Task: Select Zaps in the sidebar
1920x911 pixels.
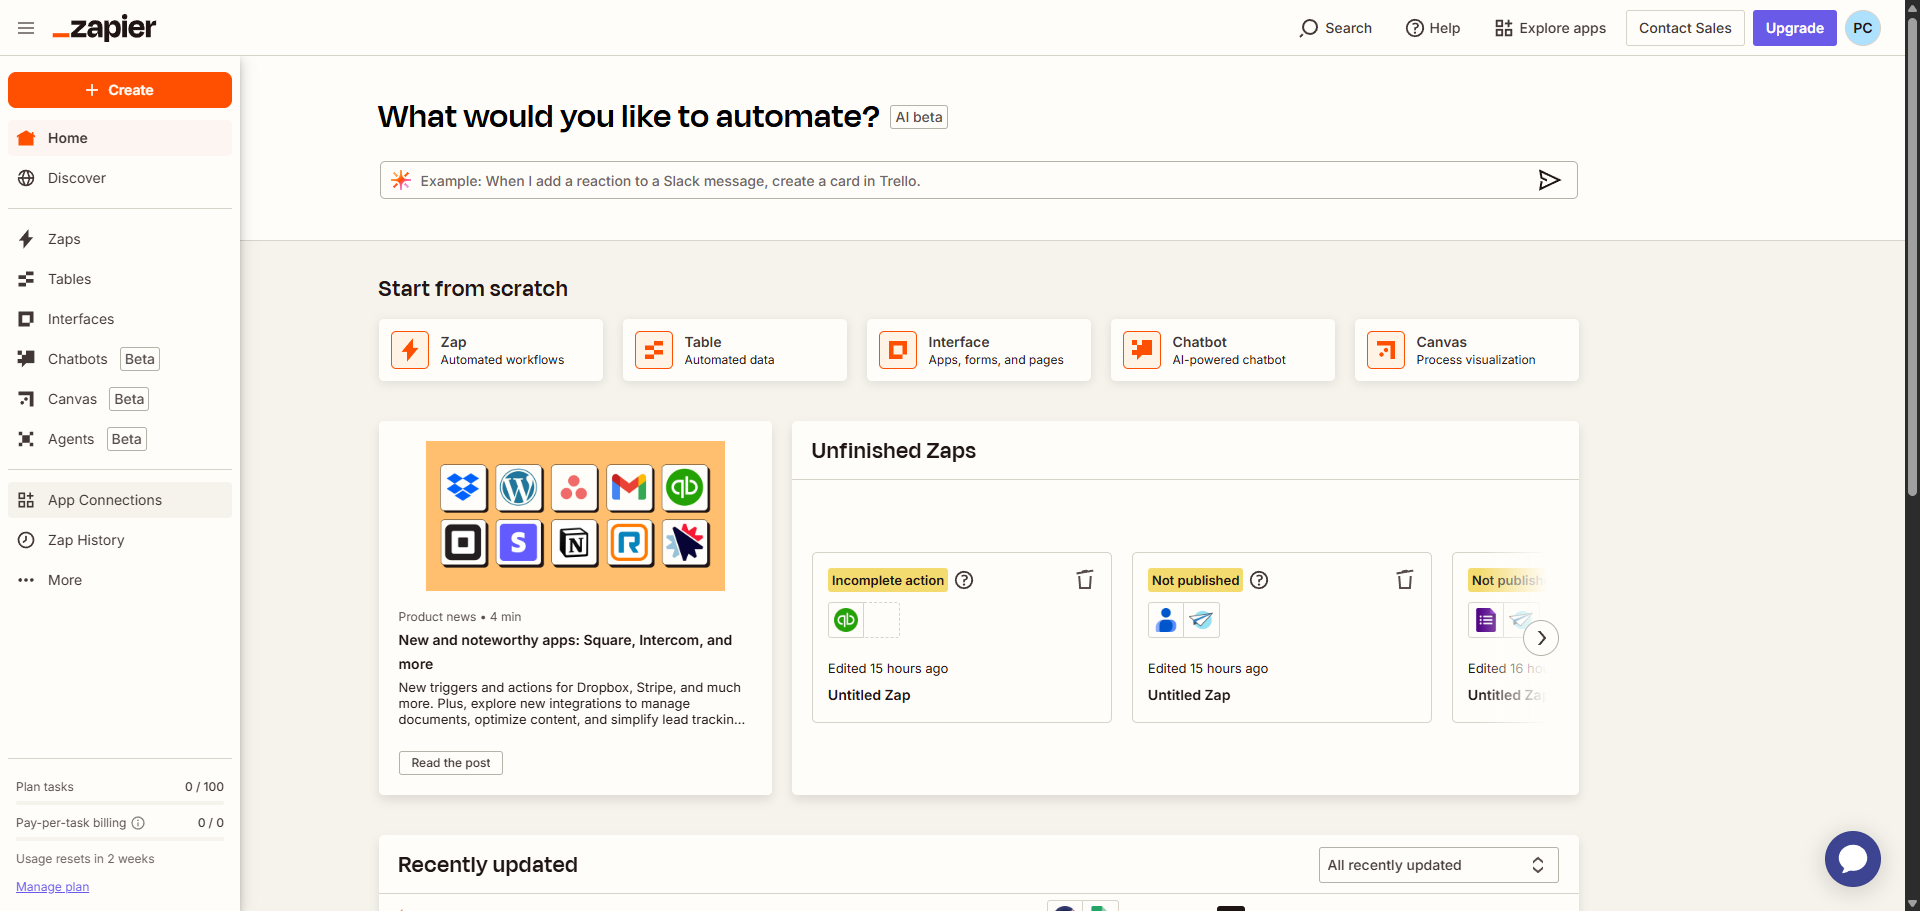Action: click(x=64, y=239)
